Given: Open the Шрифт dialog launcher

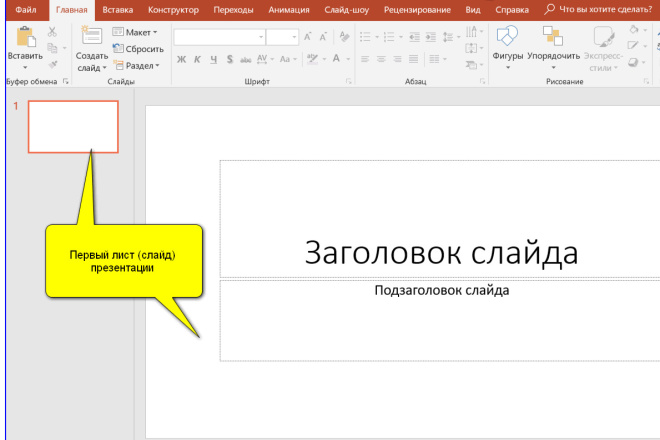Looking at the screenshot, I should [x=349, y=81].
